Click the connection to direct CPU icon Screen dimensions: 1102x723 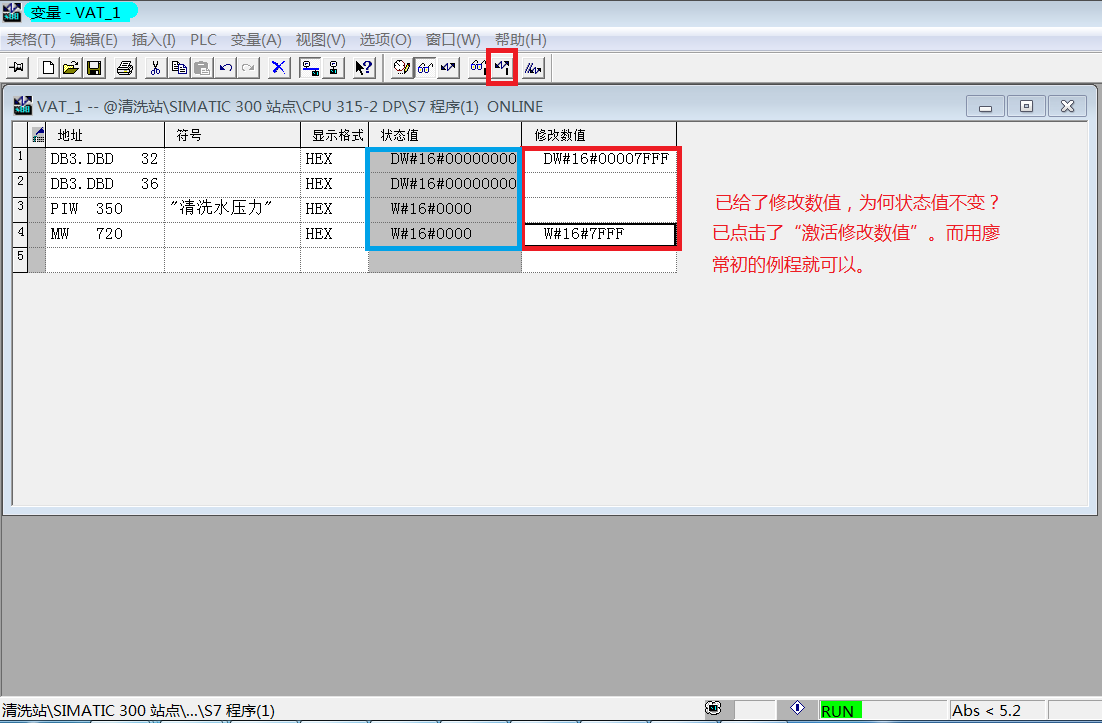[x=333, y=68]
